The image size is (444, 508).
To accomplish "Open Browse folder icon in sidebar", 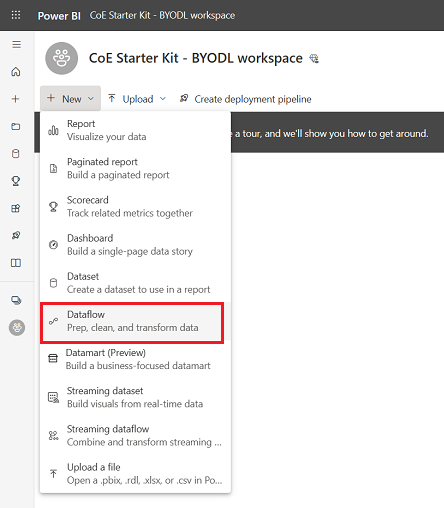I will [16, 126].
